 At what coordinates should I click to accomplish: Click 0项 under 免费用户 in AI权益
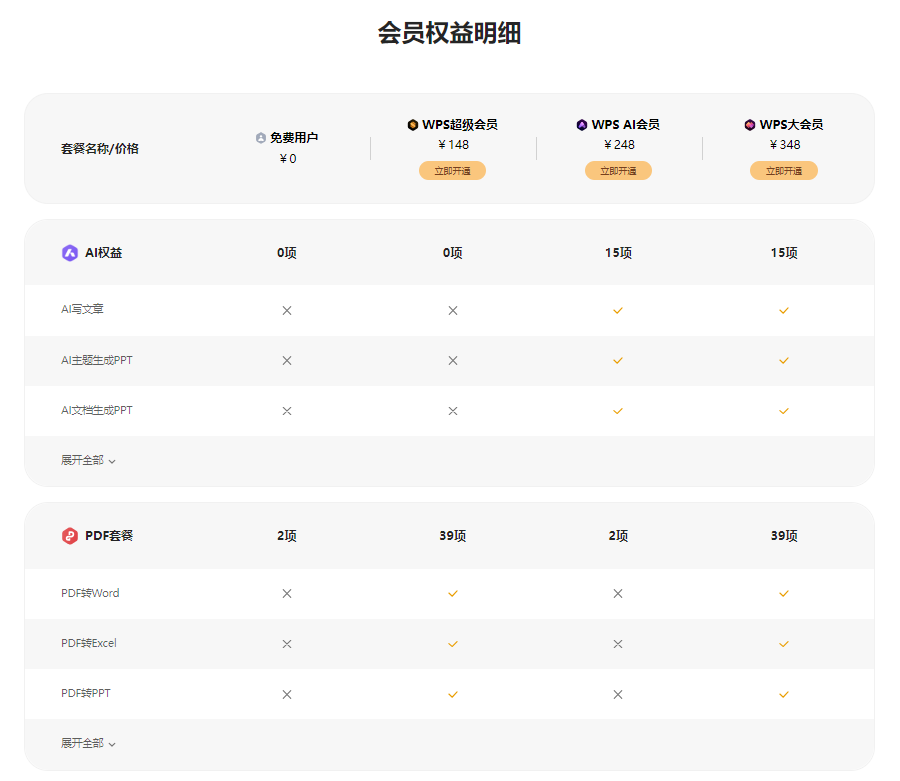point(287,252)
